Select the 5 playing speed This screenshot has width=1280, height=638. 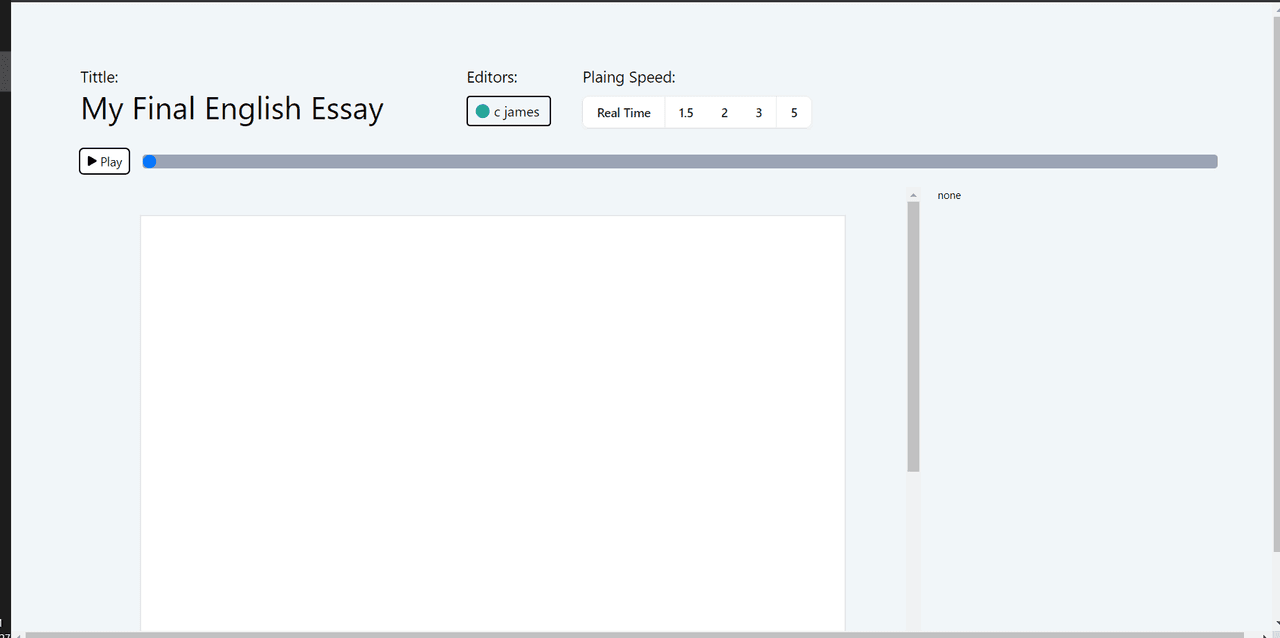[x=794, y=113]
